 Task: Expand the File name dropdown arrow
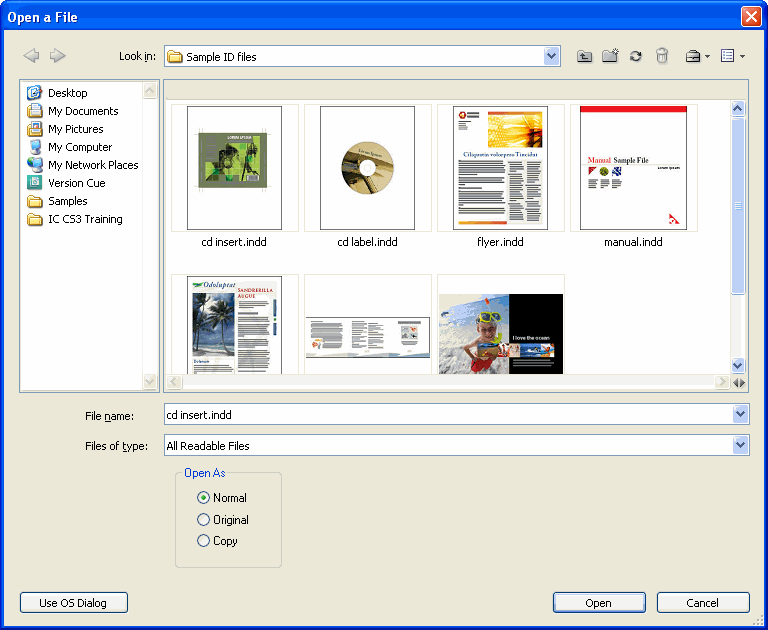740,414
